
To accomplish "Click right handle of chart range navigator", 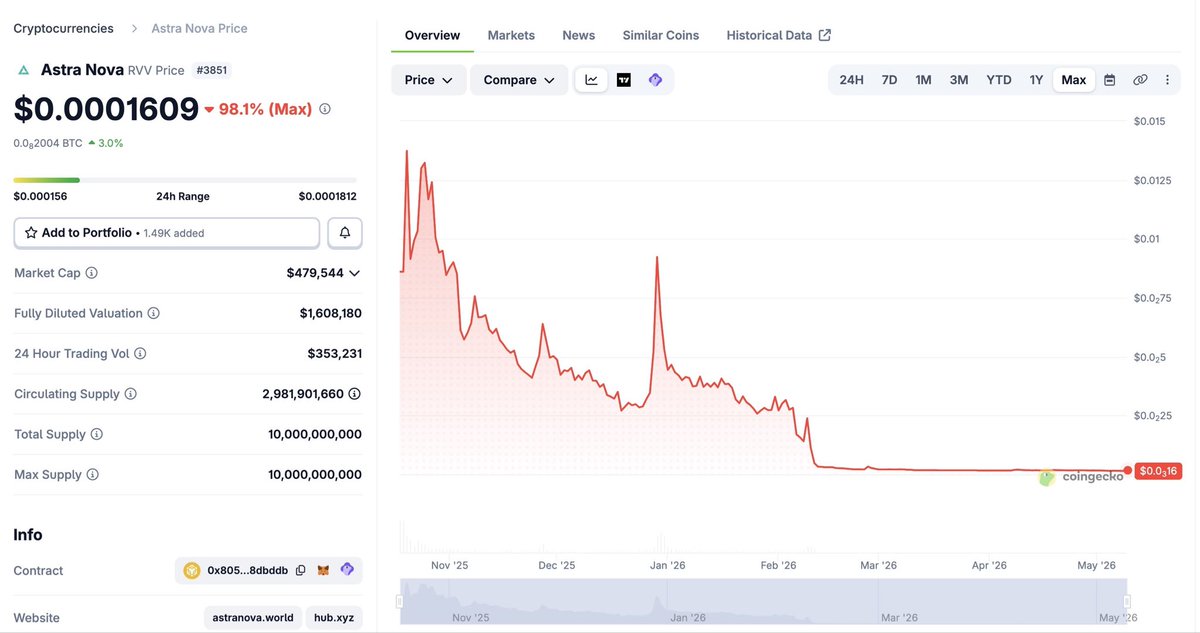I will point(1127,601).
